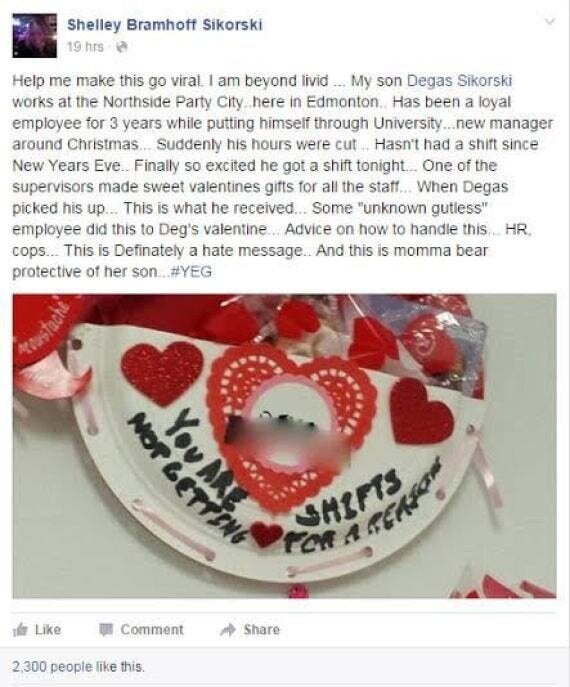Viewport: 570px width, 687px height.
Task: Open Shelley Bramhoff Sikorski's profile picture
Action: [x=35, y=35]
